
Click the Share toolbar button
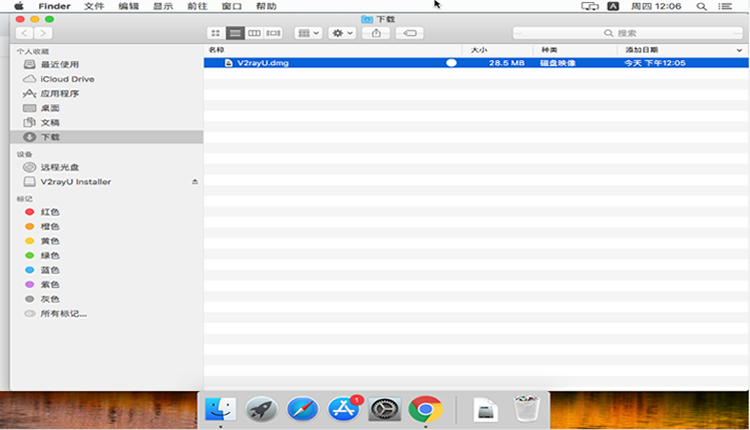[x=375, y=33]
